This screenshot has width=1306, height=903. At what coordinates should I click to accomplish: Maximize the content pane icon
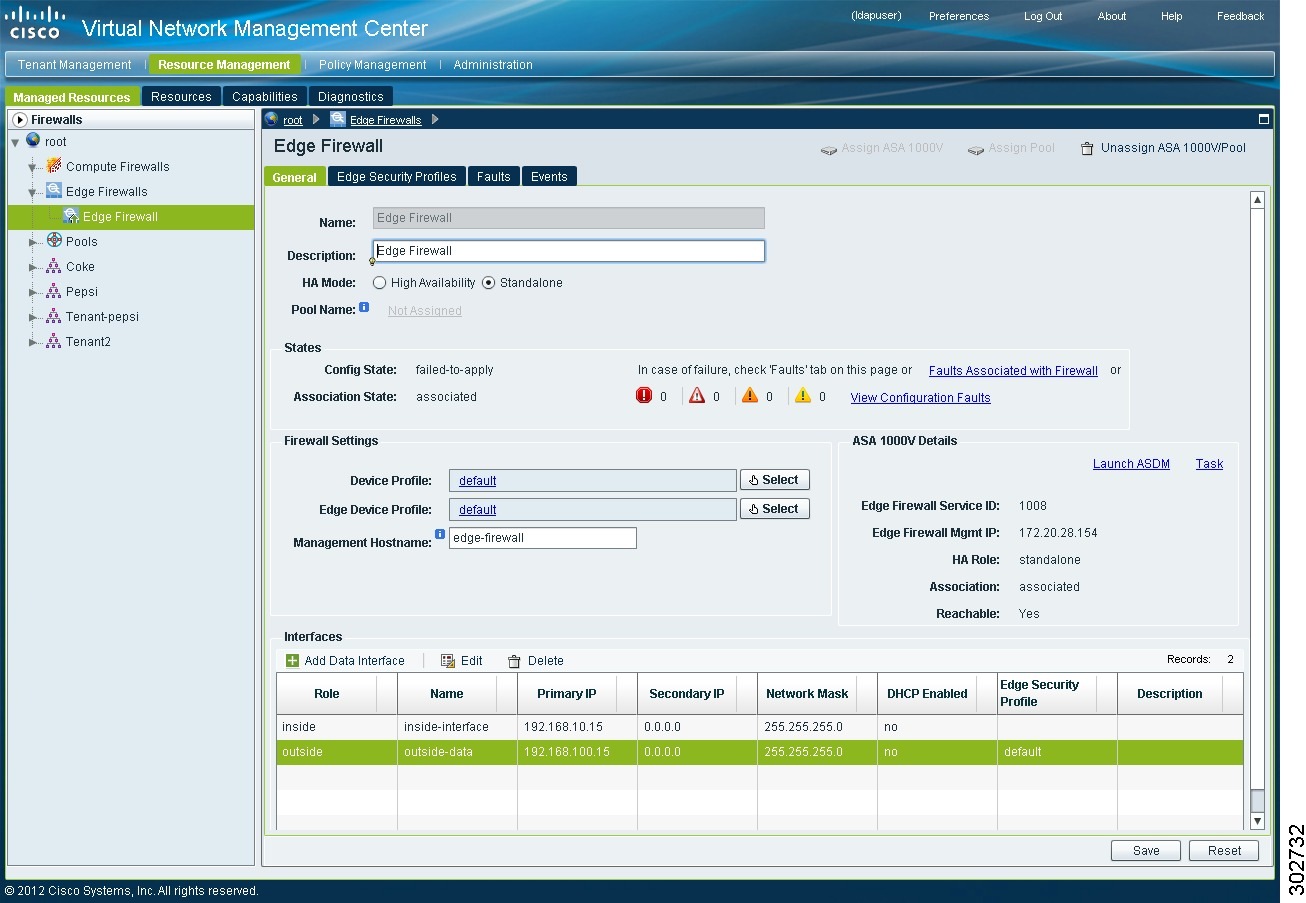[1263, 119]
